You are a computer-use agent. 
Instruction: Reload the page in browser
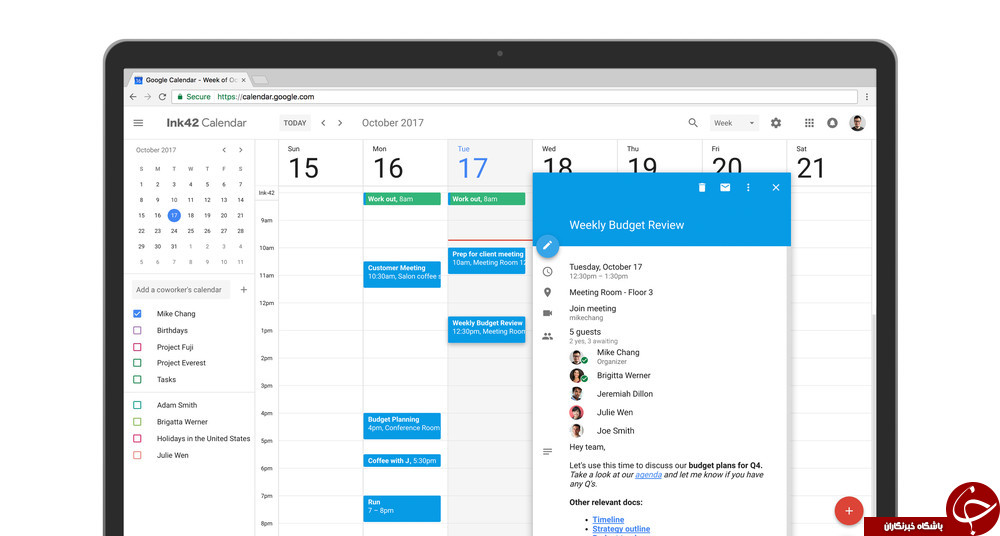(162, 97)
